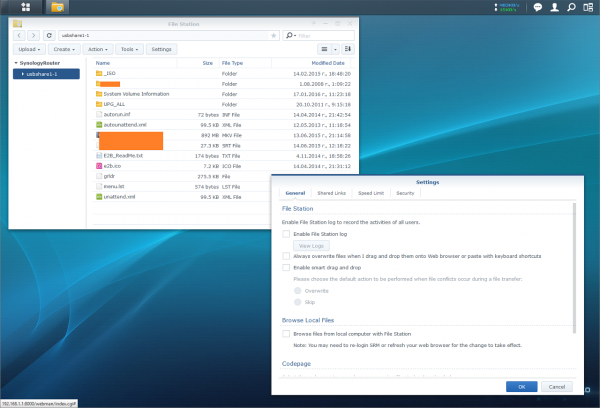
Task: Open the Main Menu grid icon
Action: [x=26, y=7]
